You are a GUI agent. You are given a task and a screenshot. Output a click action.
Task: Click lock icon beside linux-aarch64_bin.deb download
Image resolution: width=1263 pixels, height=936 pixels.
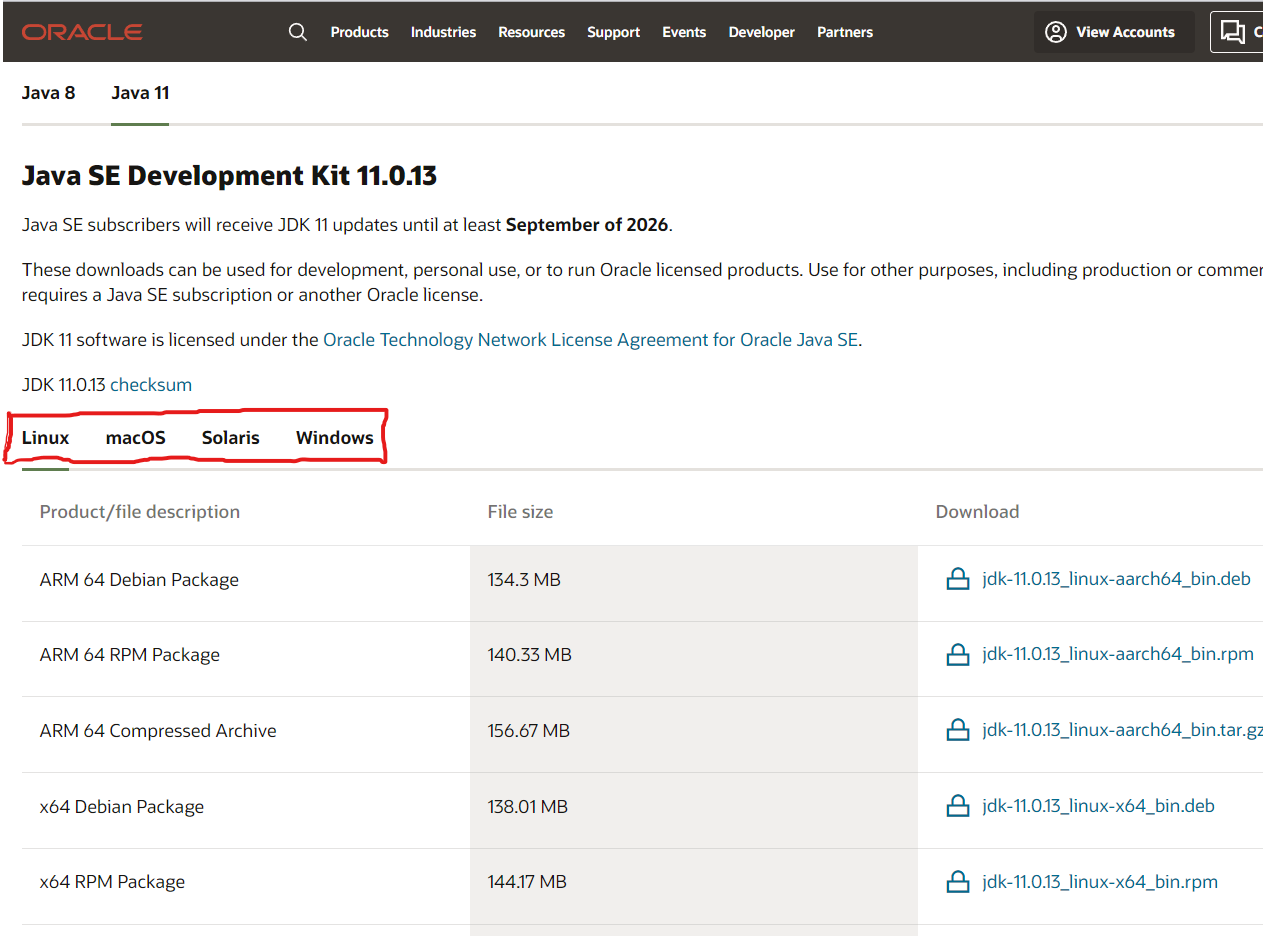958,579
